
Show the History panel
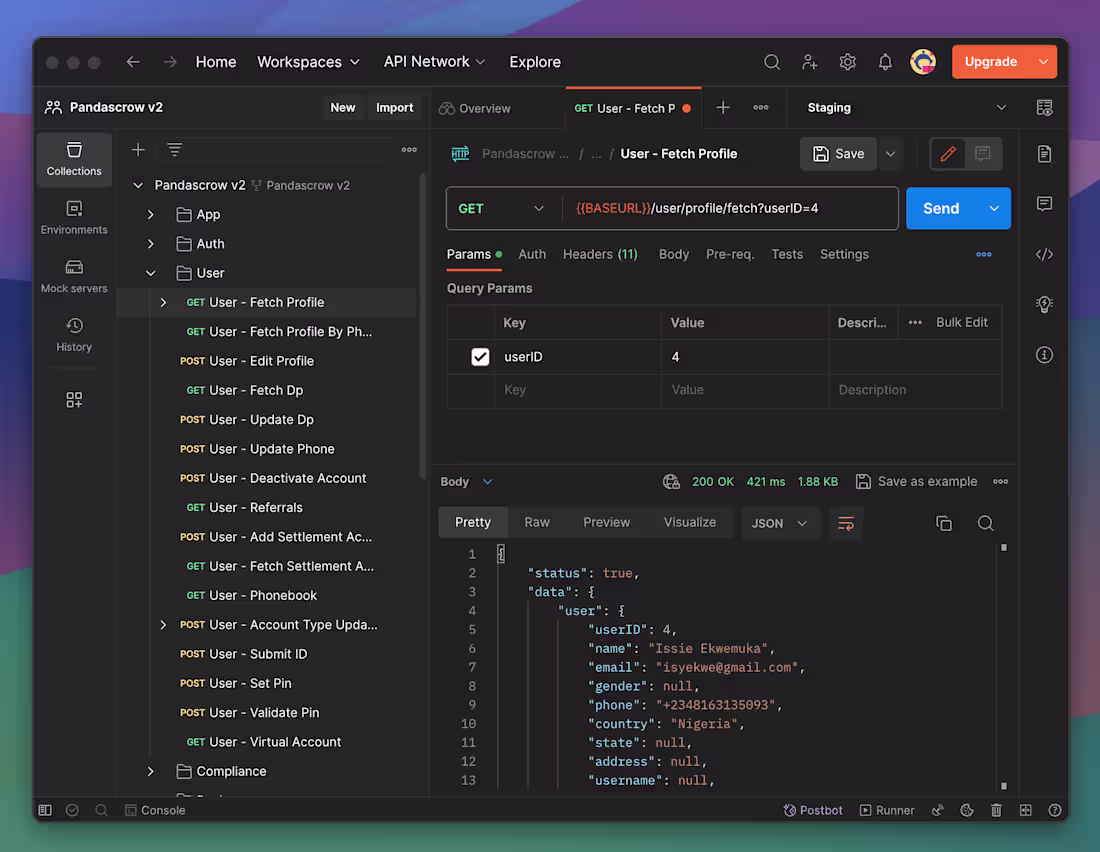[73, 335]
